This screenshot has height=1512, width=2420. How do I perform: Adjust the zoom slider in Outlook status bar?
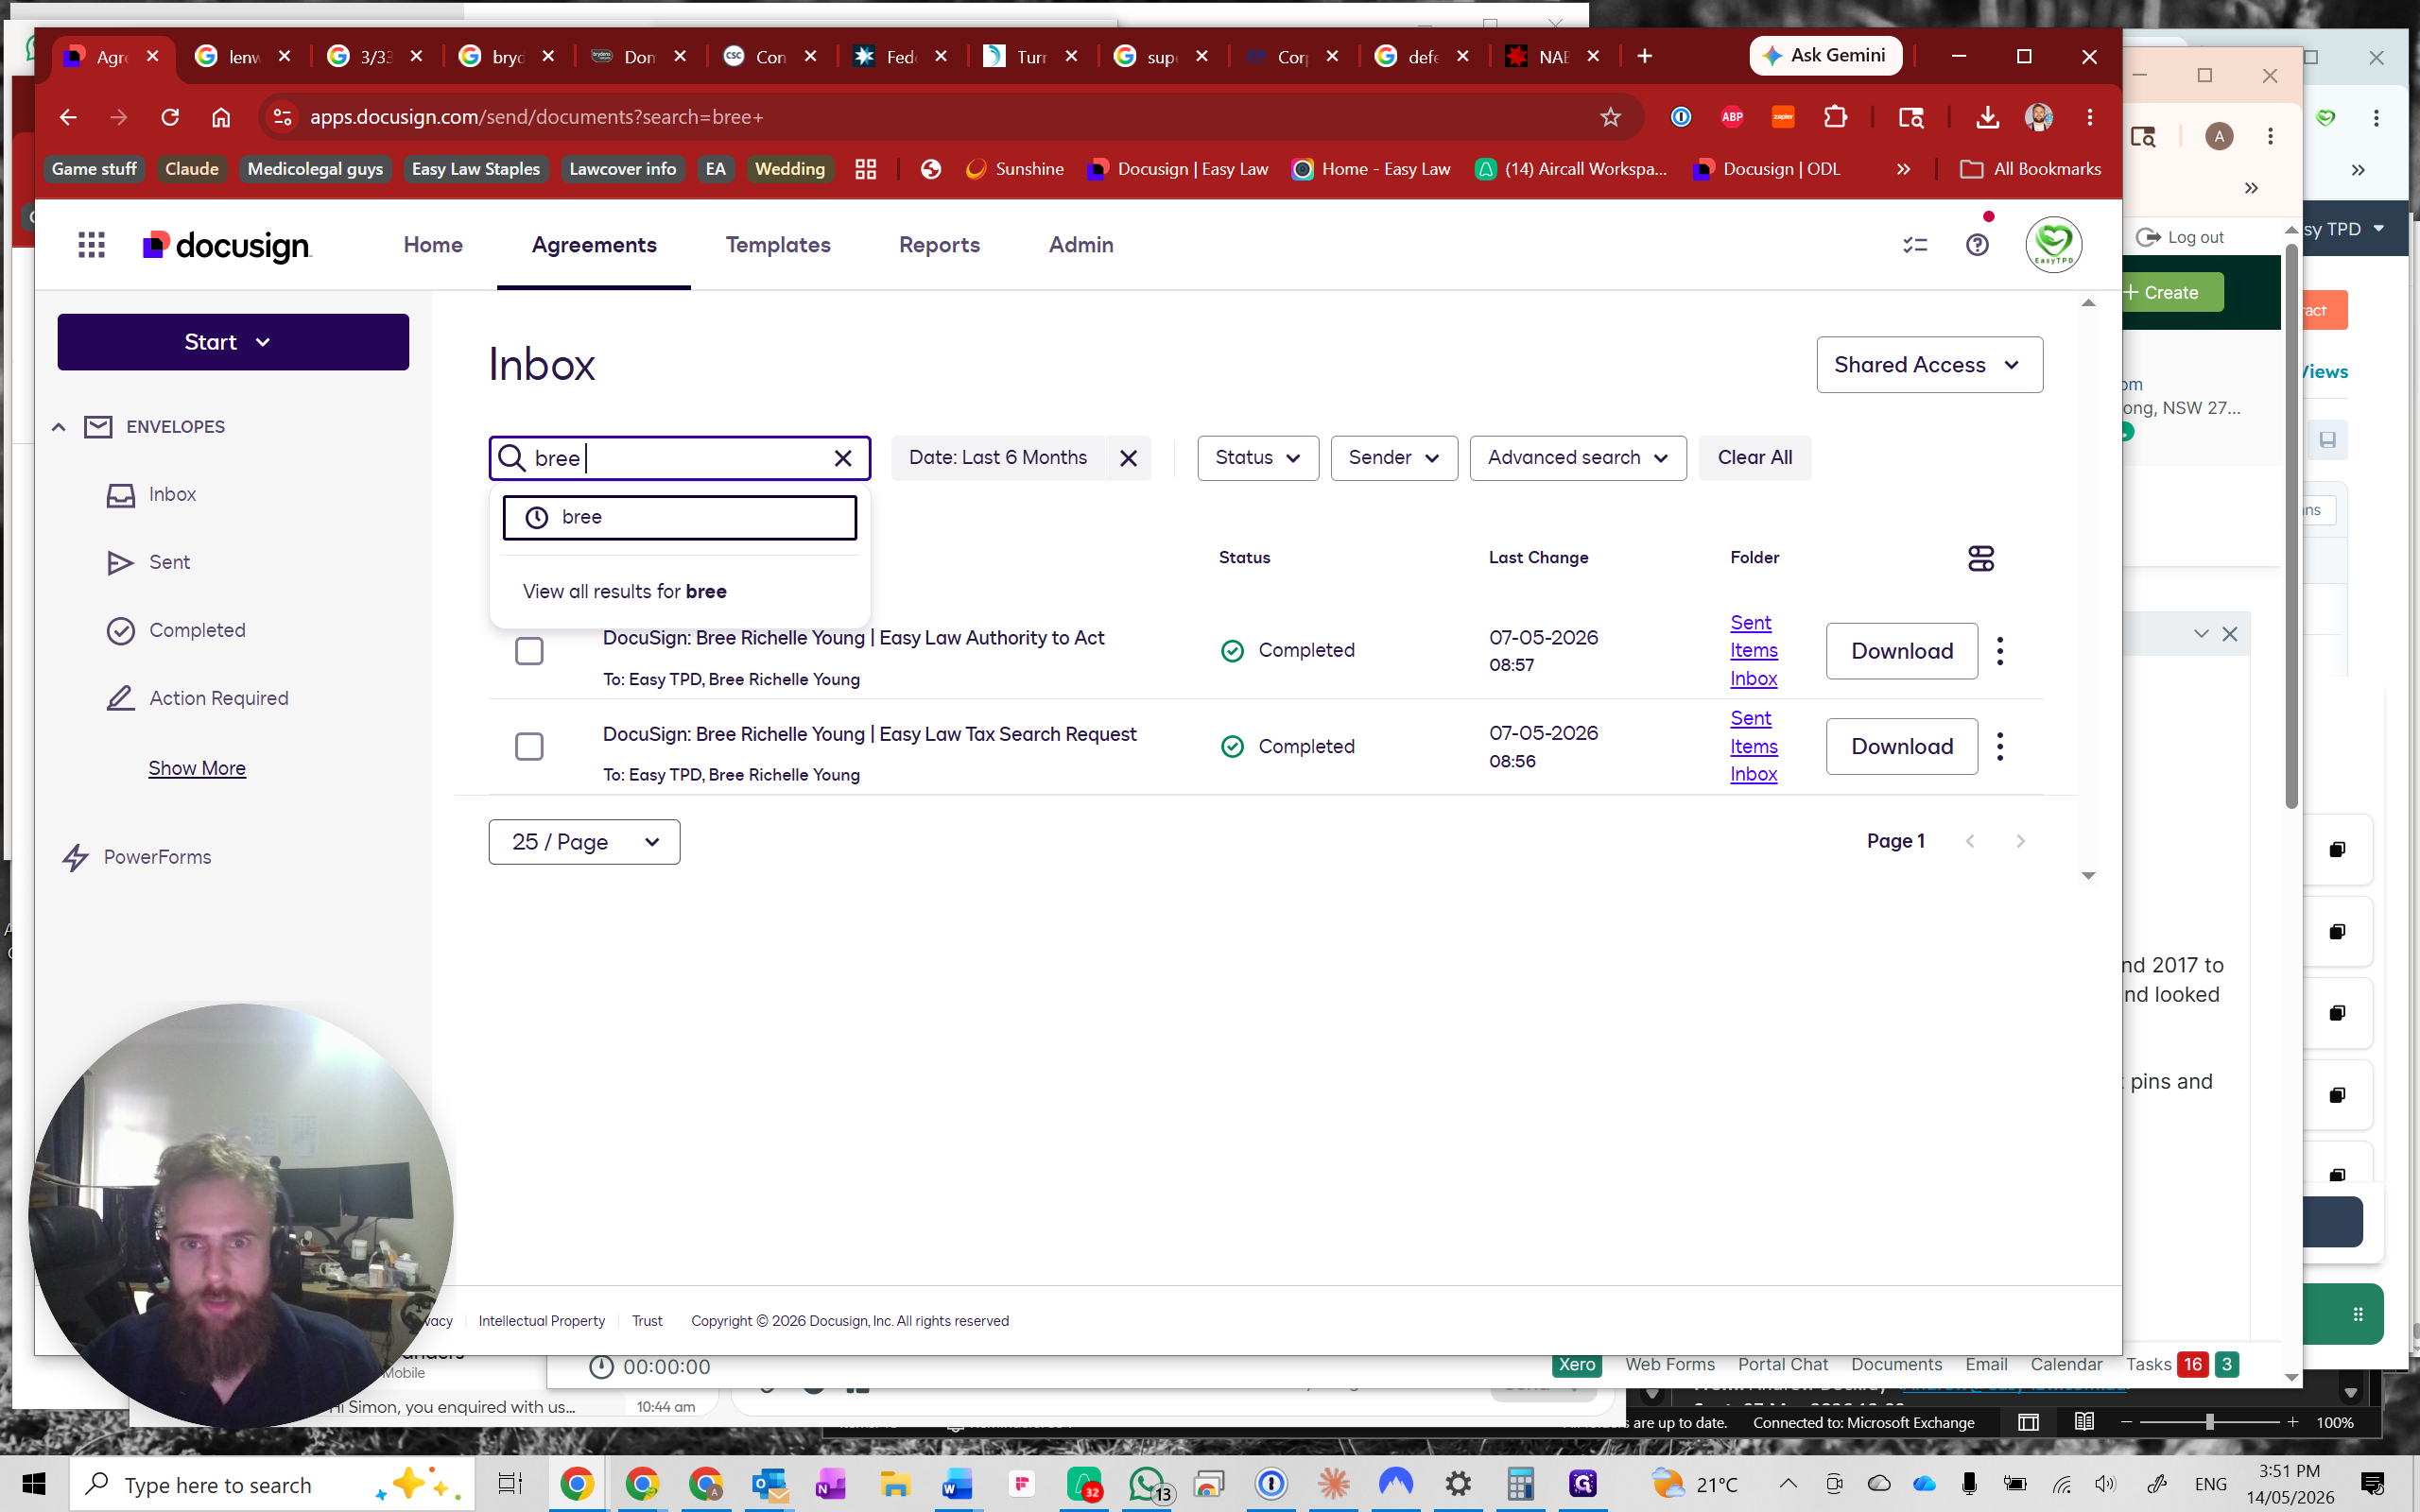(x=2209, y=1422)
